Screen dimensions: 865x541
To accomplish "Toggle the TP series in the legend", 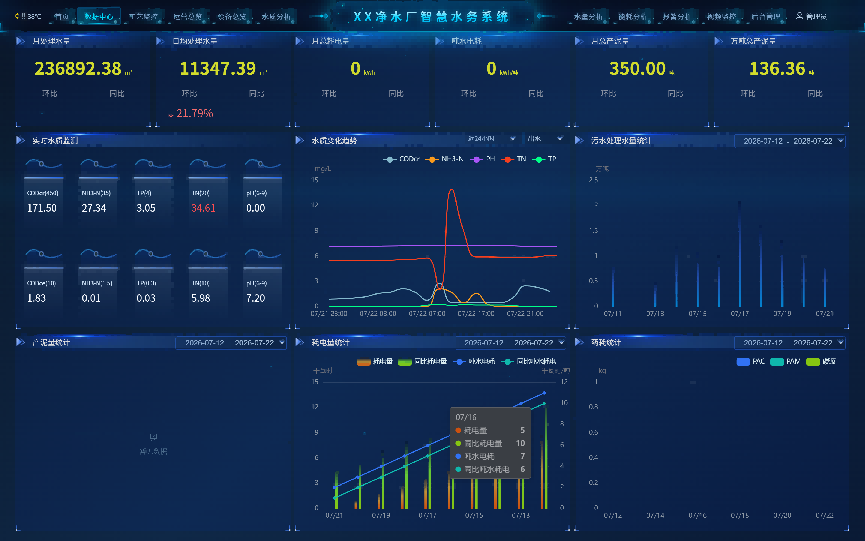I will [x=544, y=159].
